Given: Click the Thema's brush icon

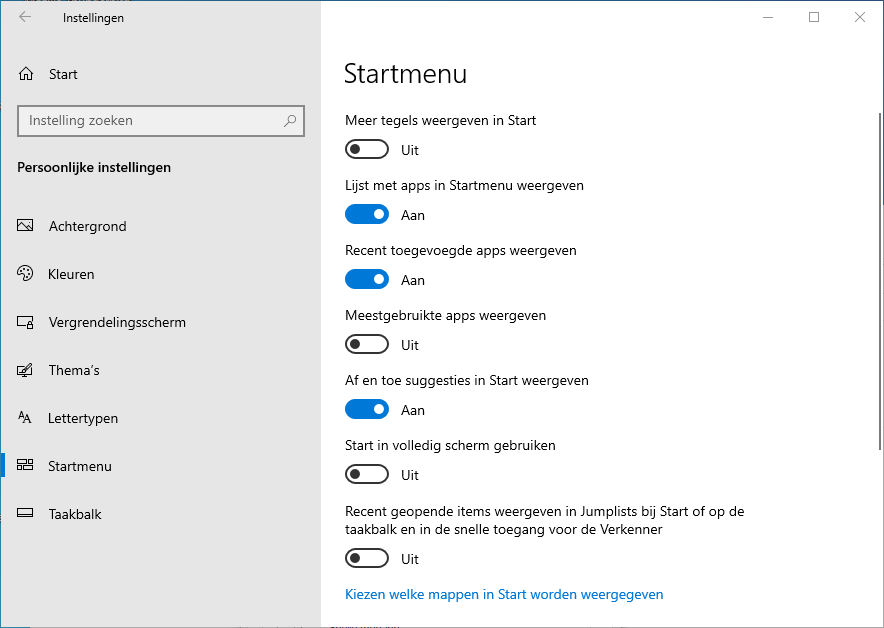Looking at the screenshot, I should (x=26, y=370).
